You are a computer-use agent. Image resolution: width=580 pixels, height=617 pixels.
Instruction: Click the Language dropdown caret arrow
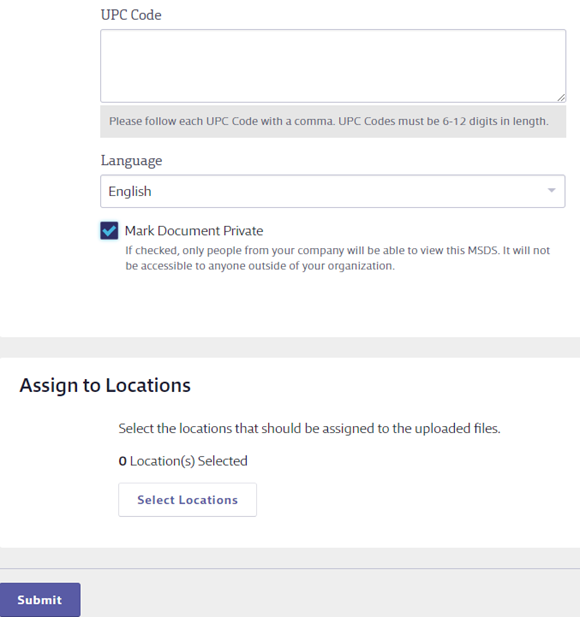[552, 190]
